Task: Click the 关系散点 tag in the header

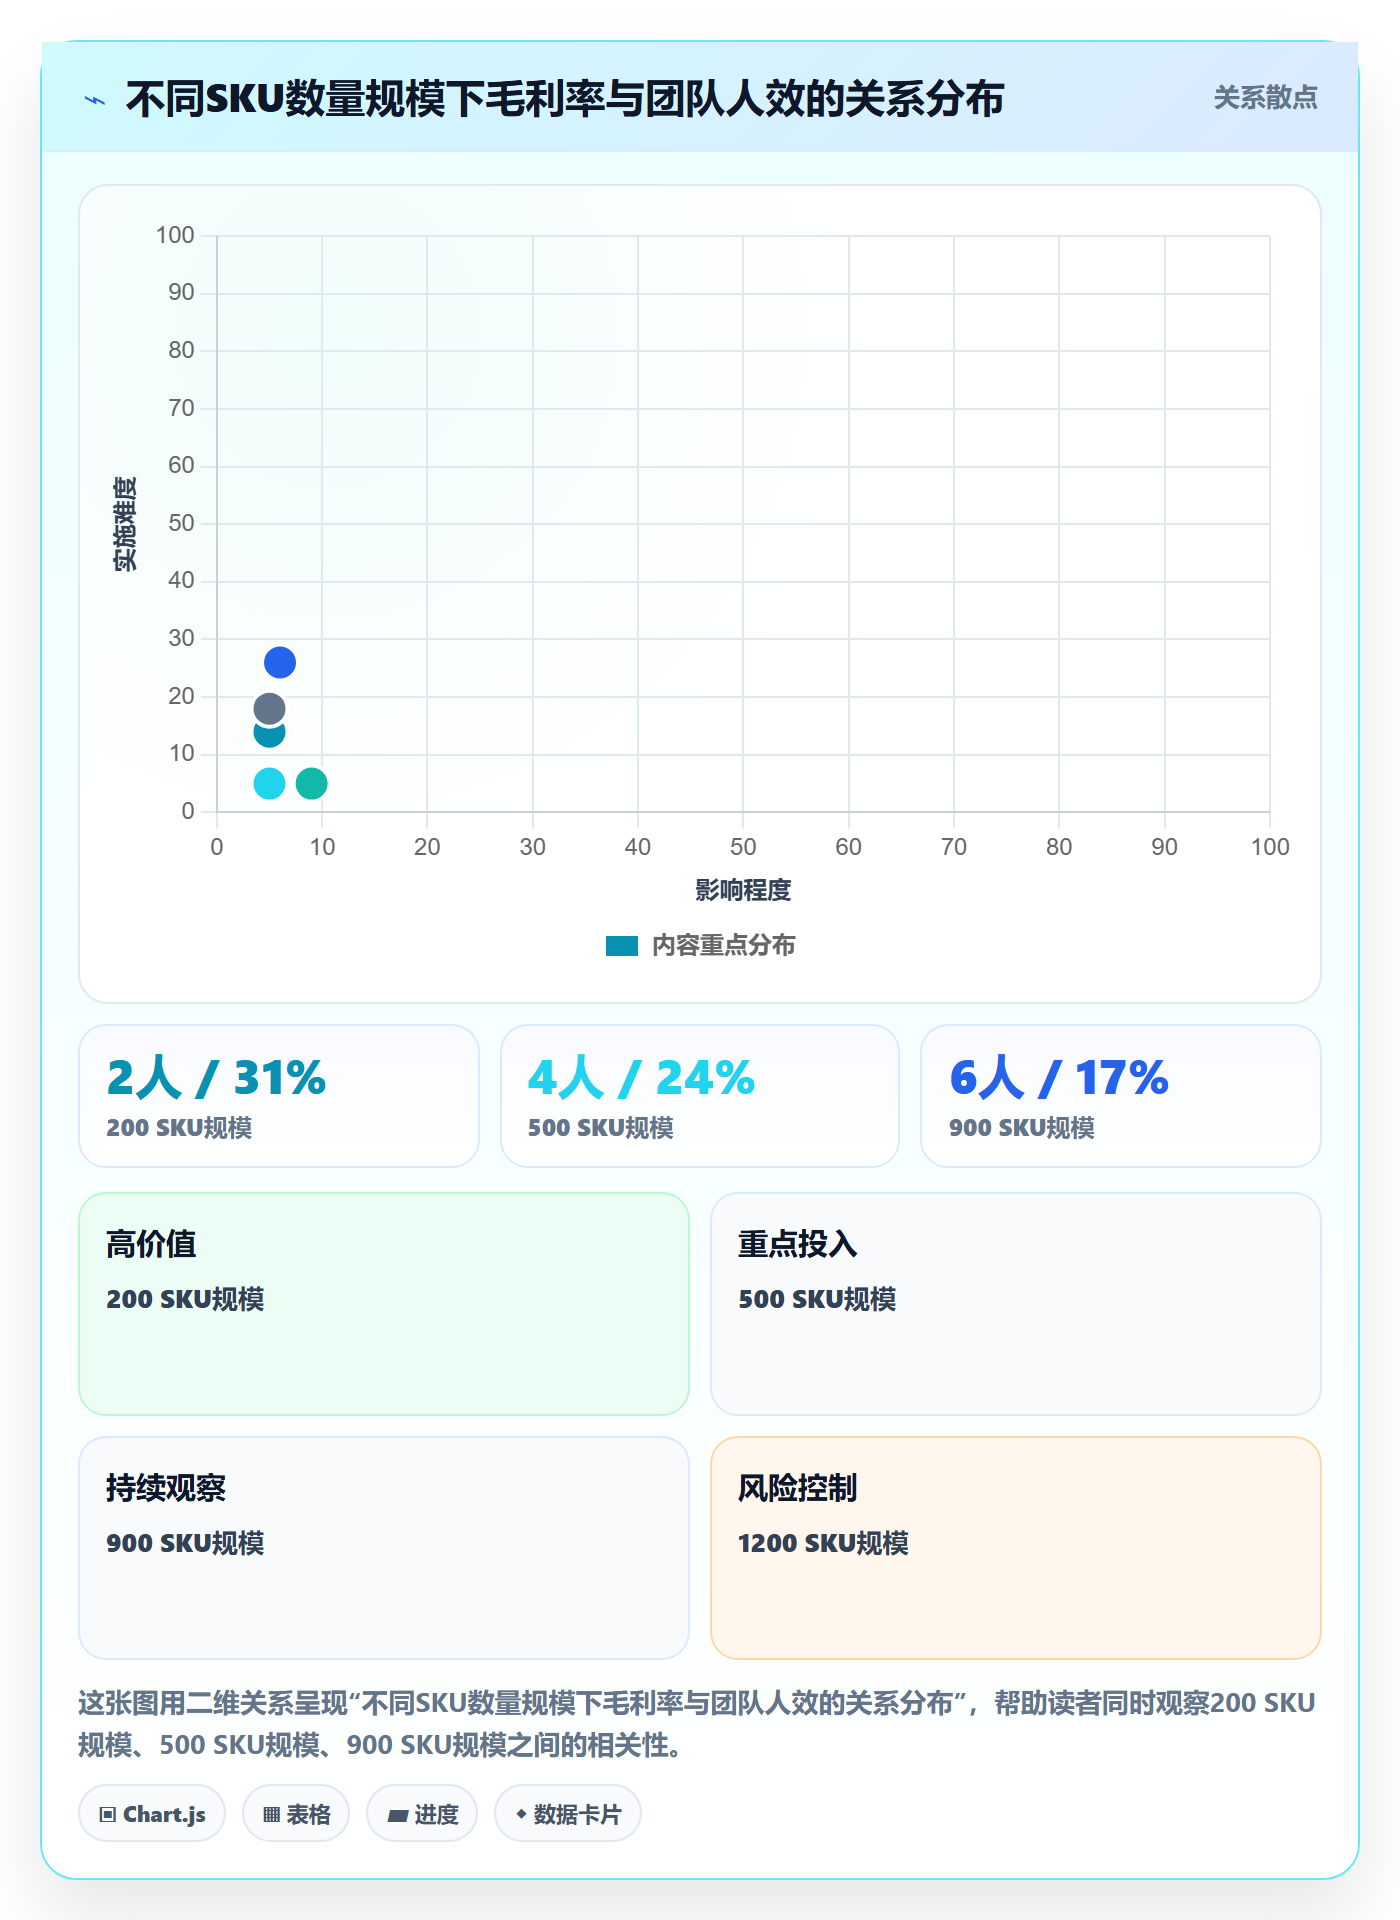Action: [1265, 98]
